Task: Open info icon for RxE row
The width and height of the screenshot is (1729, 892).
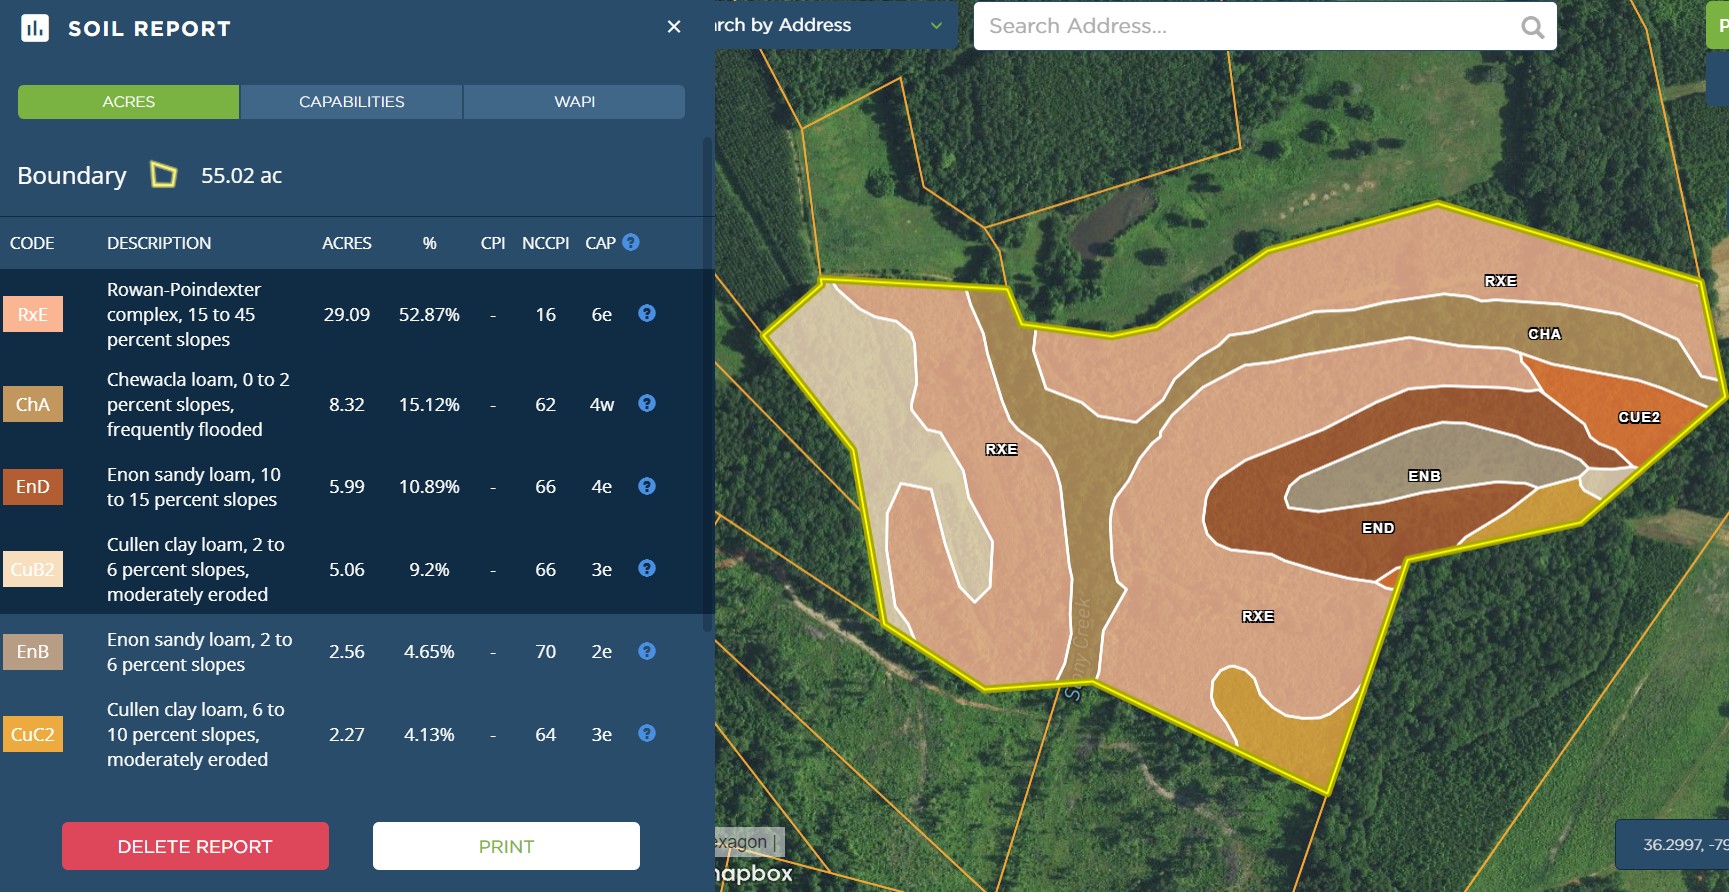Action: pos(647,314)
